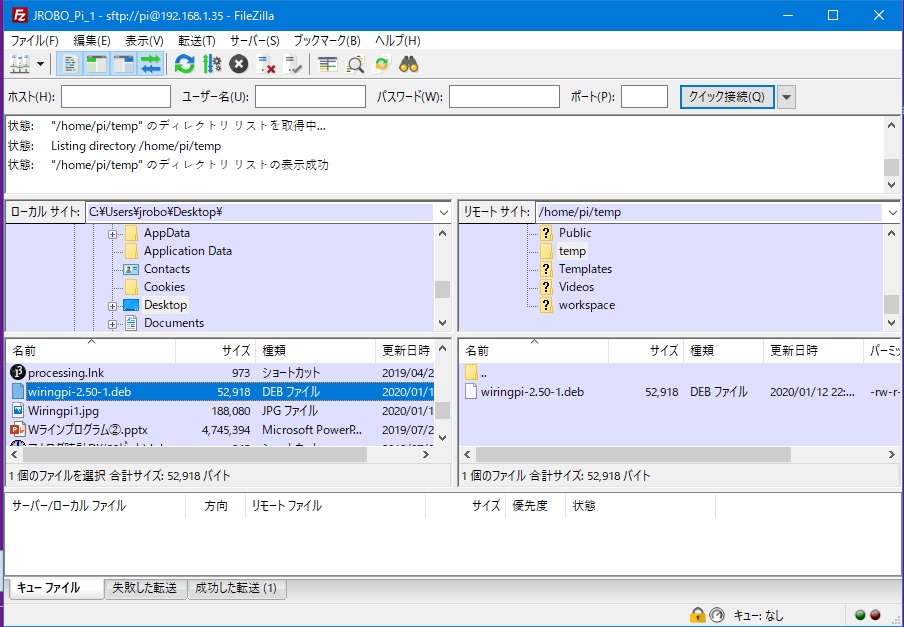Toggle the local directory tree view
Screen dimensions: 904x627
point(97,64)
